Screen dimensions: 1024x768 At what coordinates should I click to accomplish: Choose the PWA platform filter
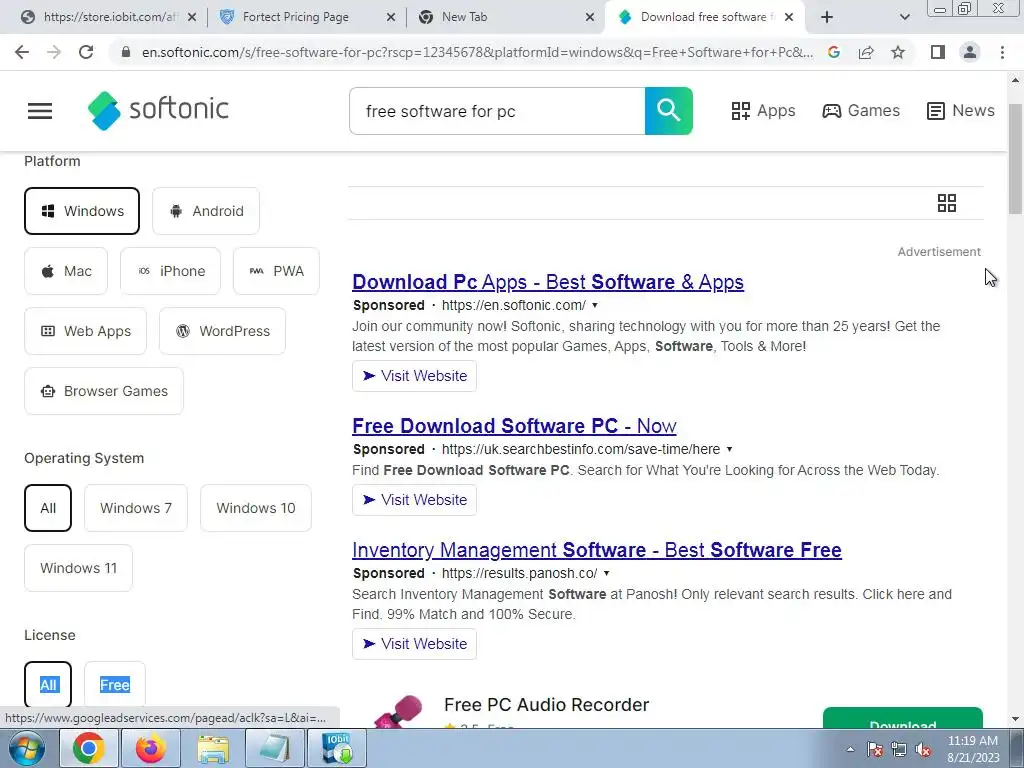coord(276,271)
